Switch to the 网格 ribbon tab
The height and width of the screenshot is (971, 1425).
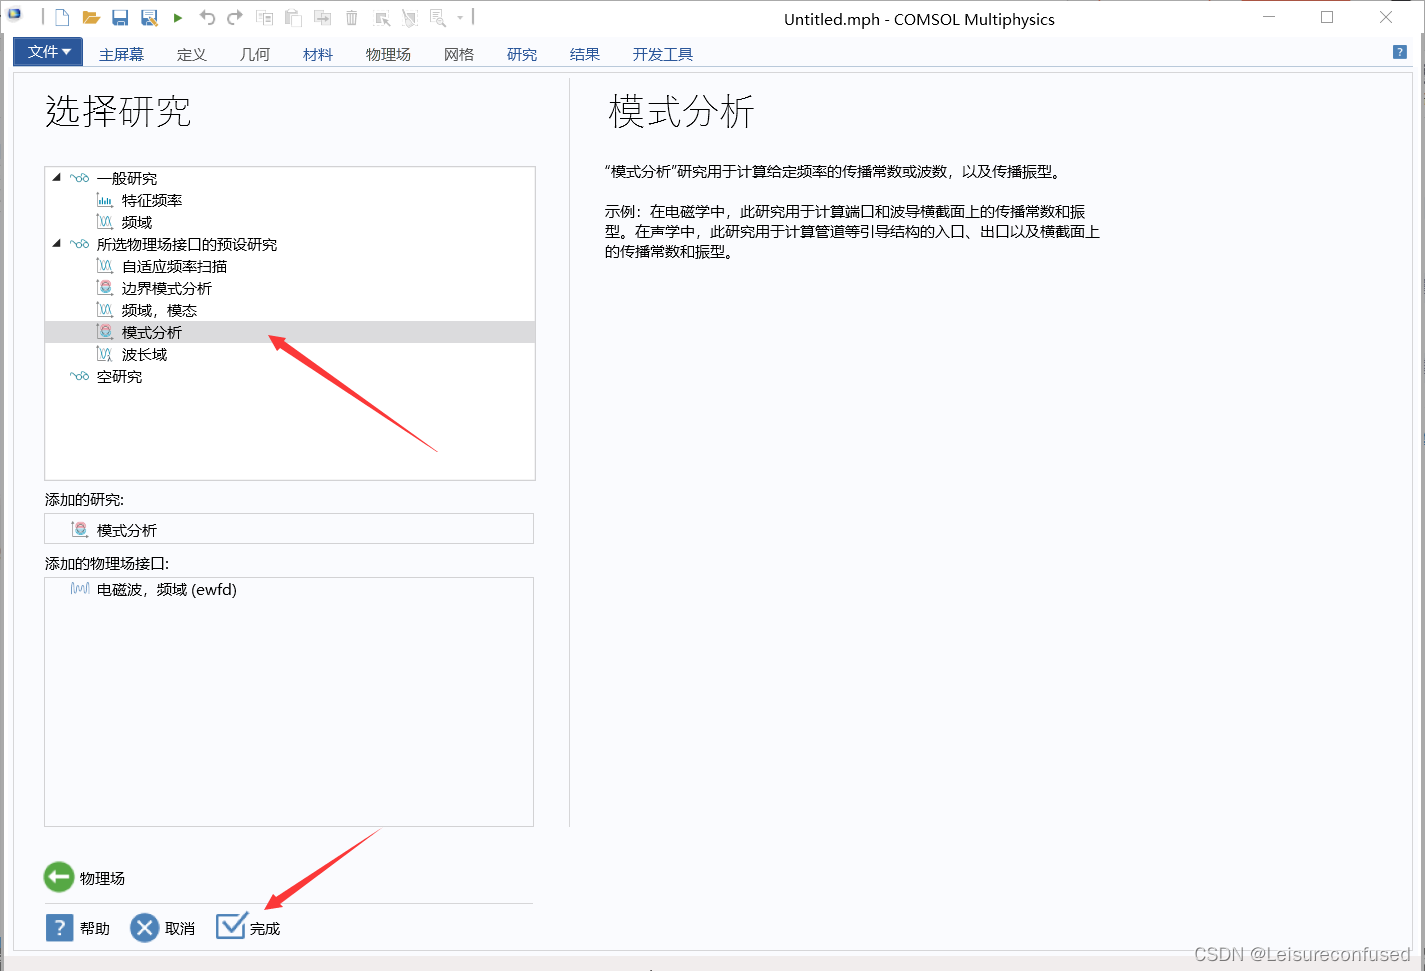pos(459,54)
